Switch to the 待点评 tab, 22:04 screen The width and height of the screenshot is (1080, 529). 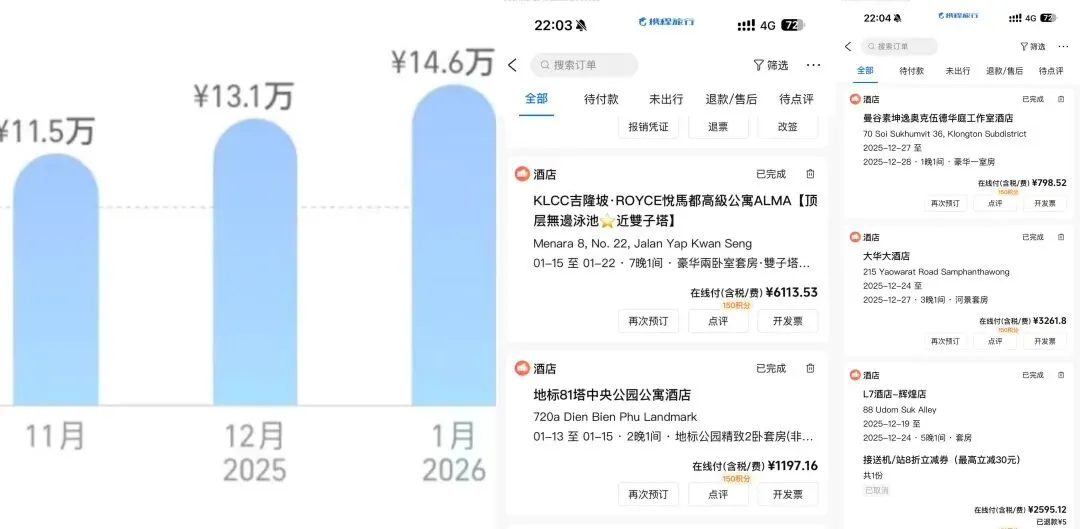tap(1051, 70)
